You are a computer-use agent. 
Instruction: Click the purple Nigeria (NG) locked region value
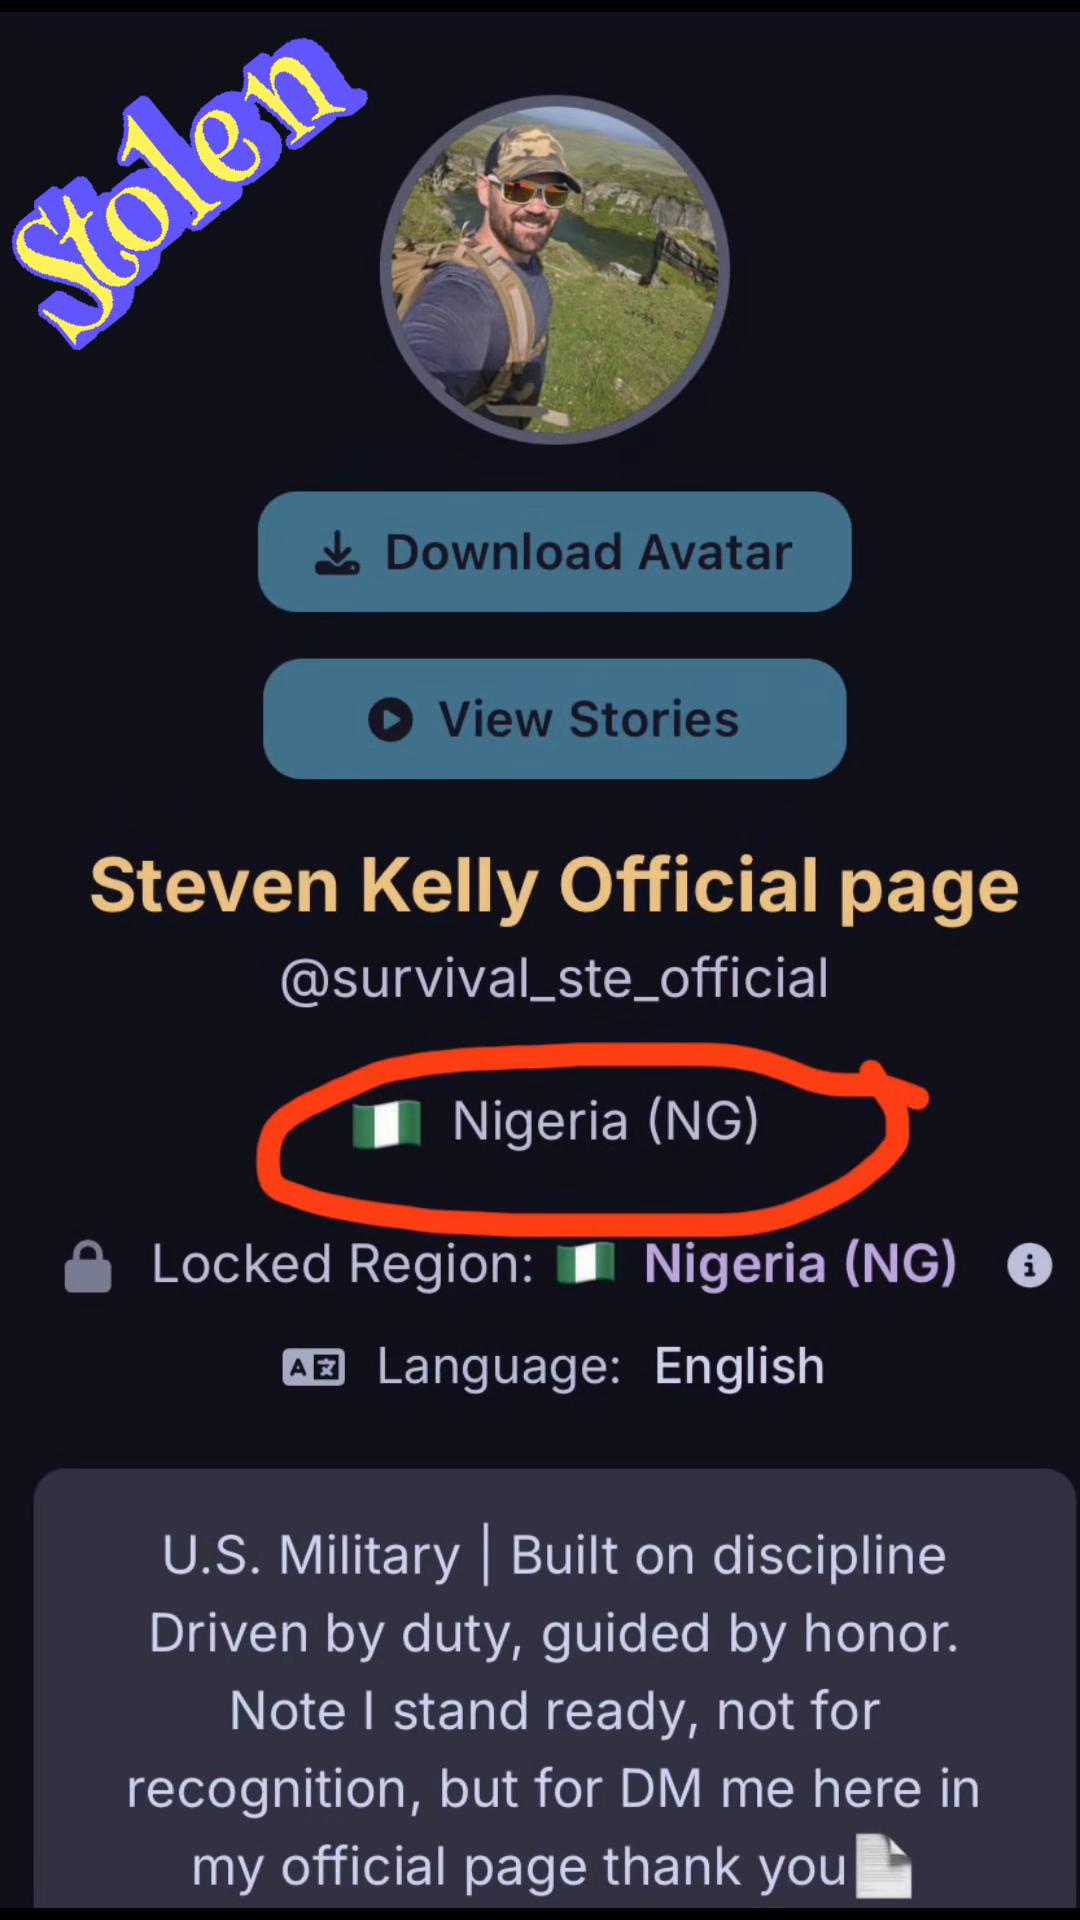(800, 1264)
